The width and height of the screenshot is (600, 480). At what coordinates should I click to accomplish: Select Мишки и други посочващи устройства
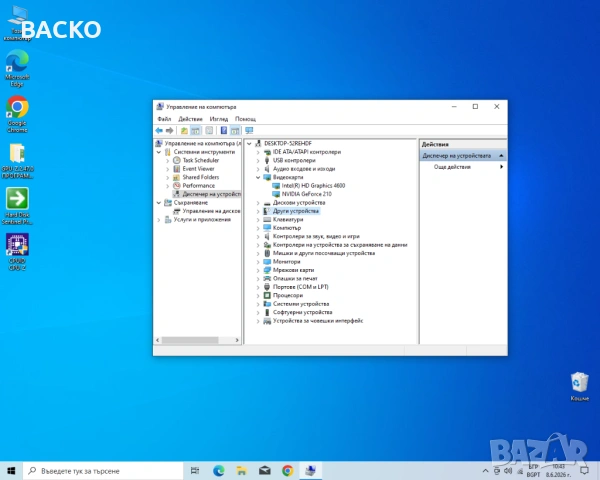coord(324,253)
